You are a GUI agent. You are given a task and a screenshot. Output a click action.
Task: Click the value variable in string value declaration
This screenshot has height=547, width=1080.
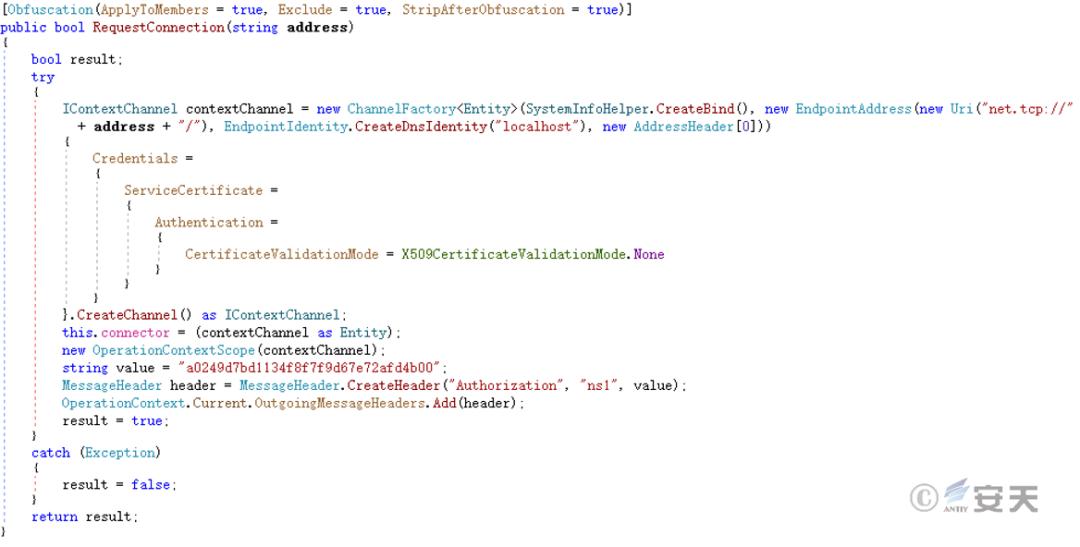click(x=135, y=368)
